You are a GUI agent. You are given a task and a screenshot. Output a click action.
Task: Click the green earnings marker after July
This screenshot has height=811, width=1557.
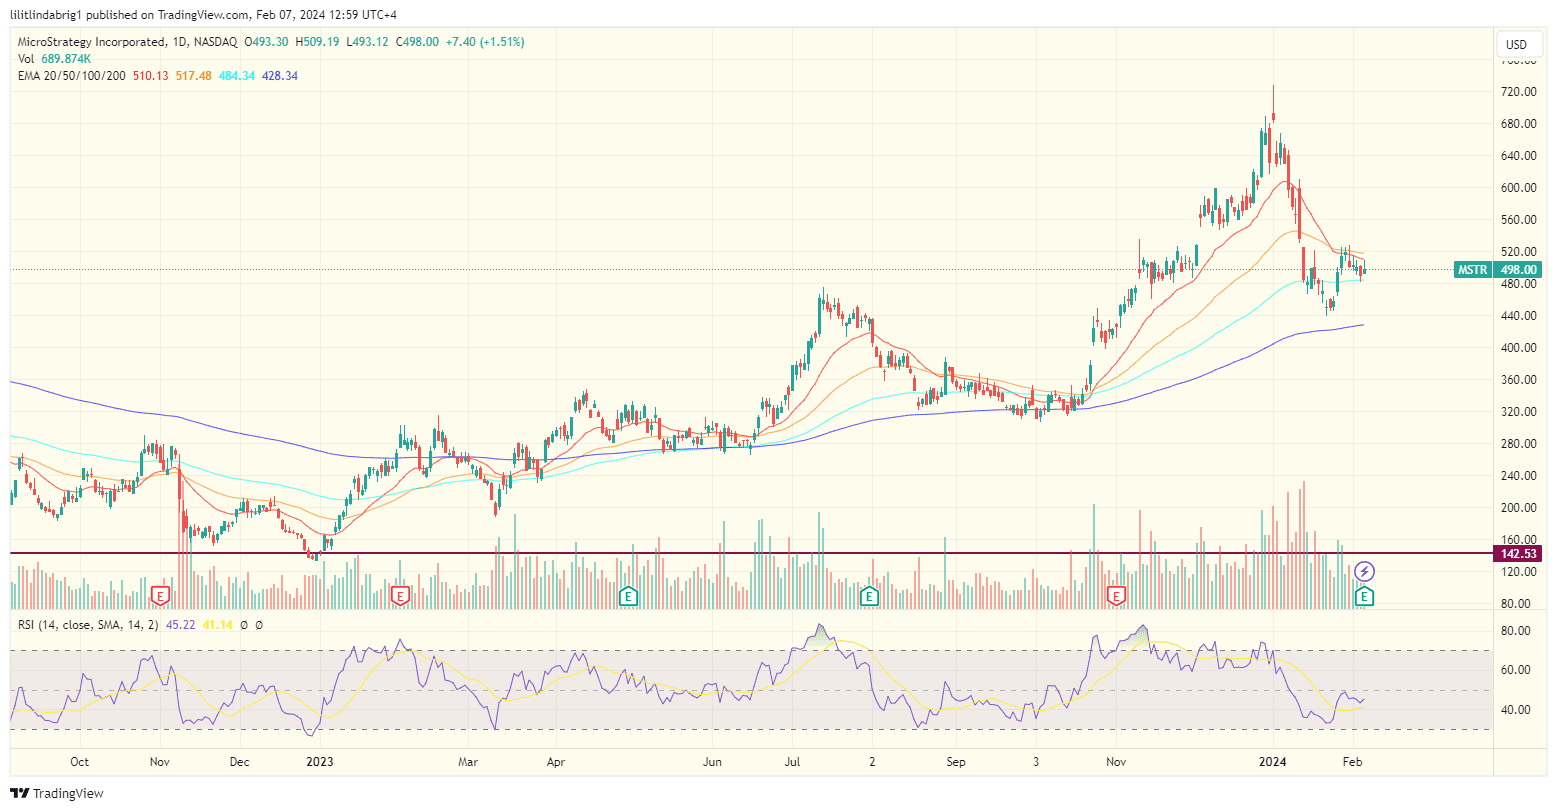[869, 596]
